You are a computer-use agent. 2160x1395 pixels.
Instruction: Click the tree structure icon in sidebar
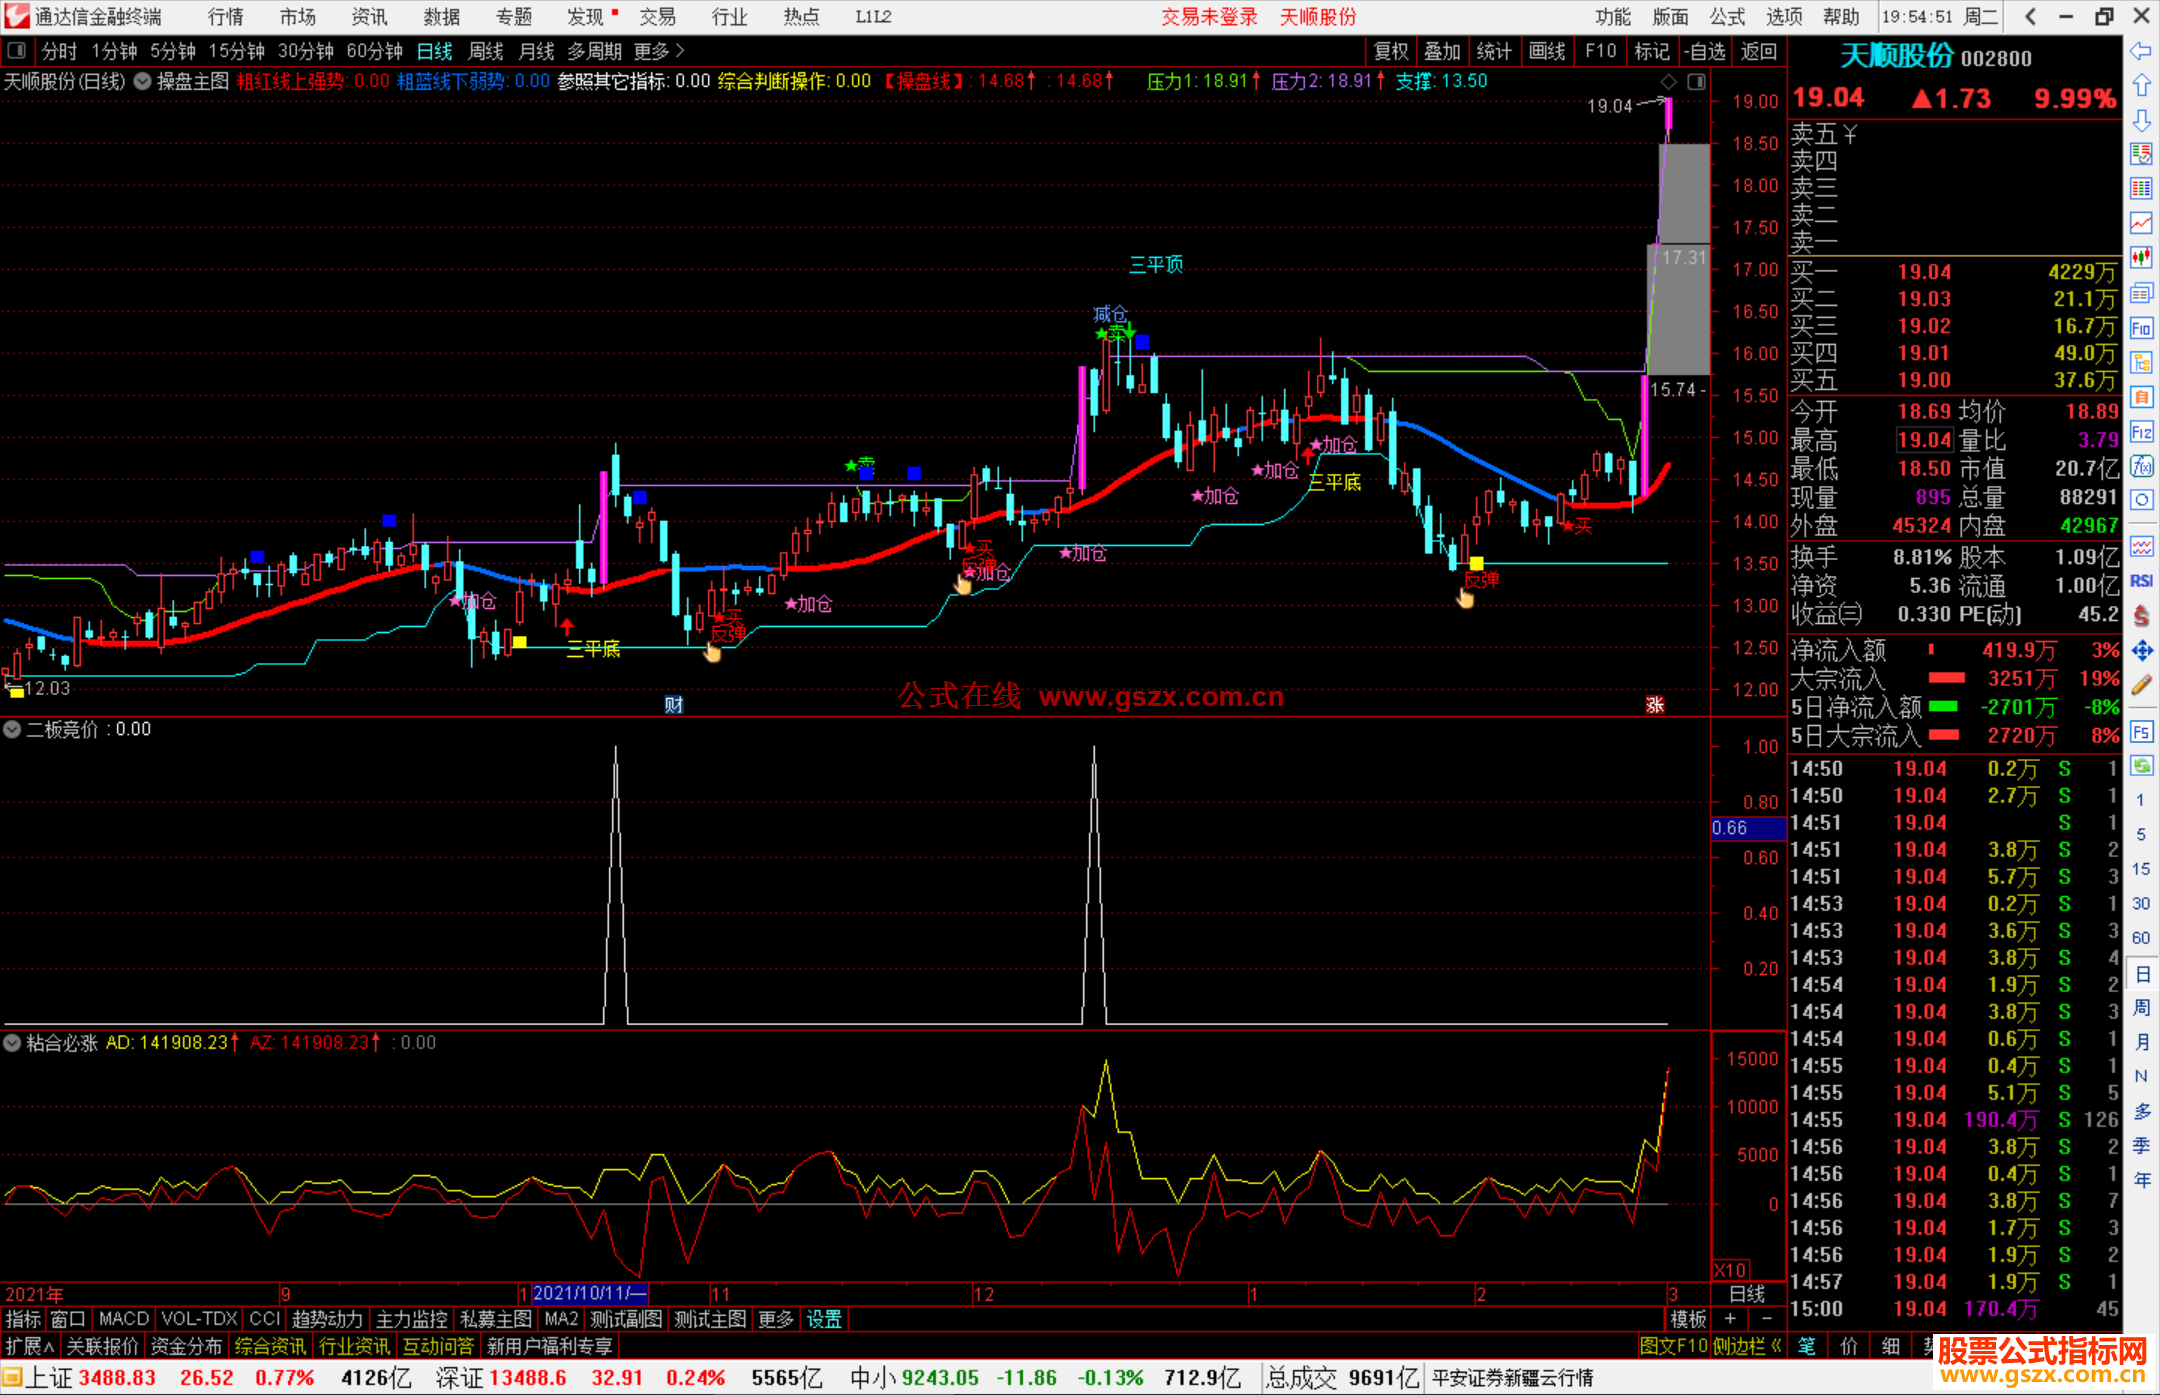[x=2141, y=363]
